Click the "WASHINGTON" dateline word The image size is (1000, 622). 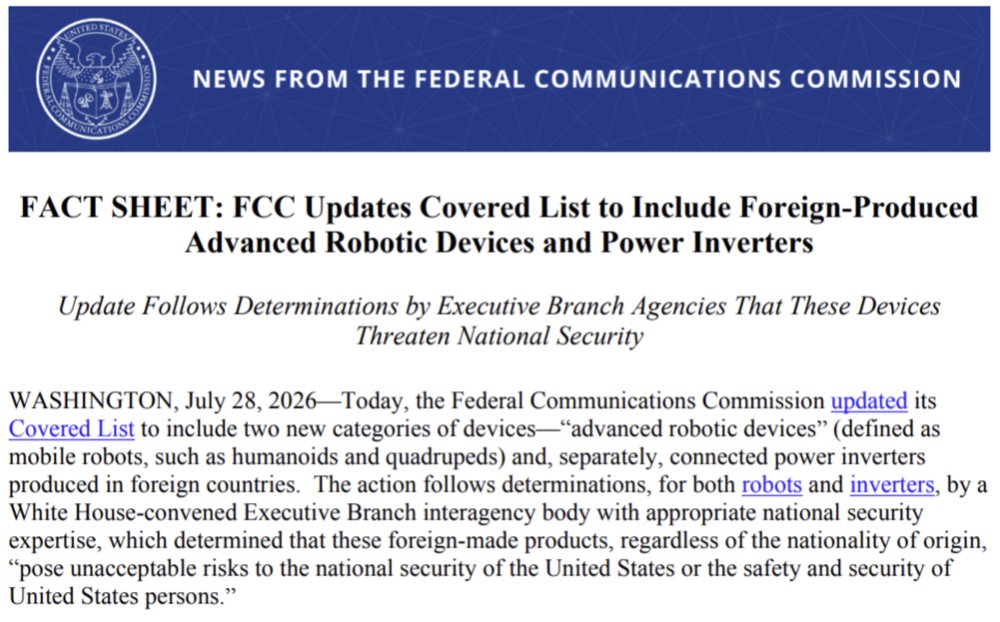click(x=90, y=401)
